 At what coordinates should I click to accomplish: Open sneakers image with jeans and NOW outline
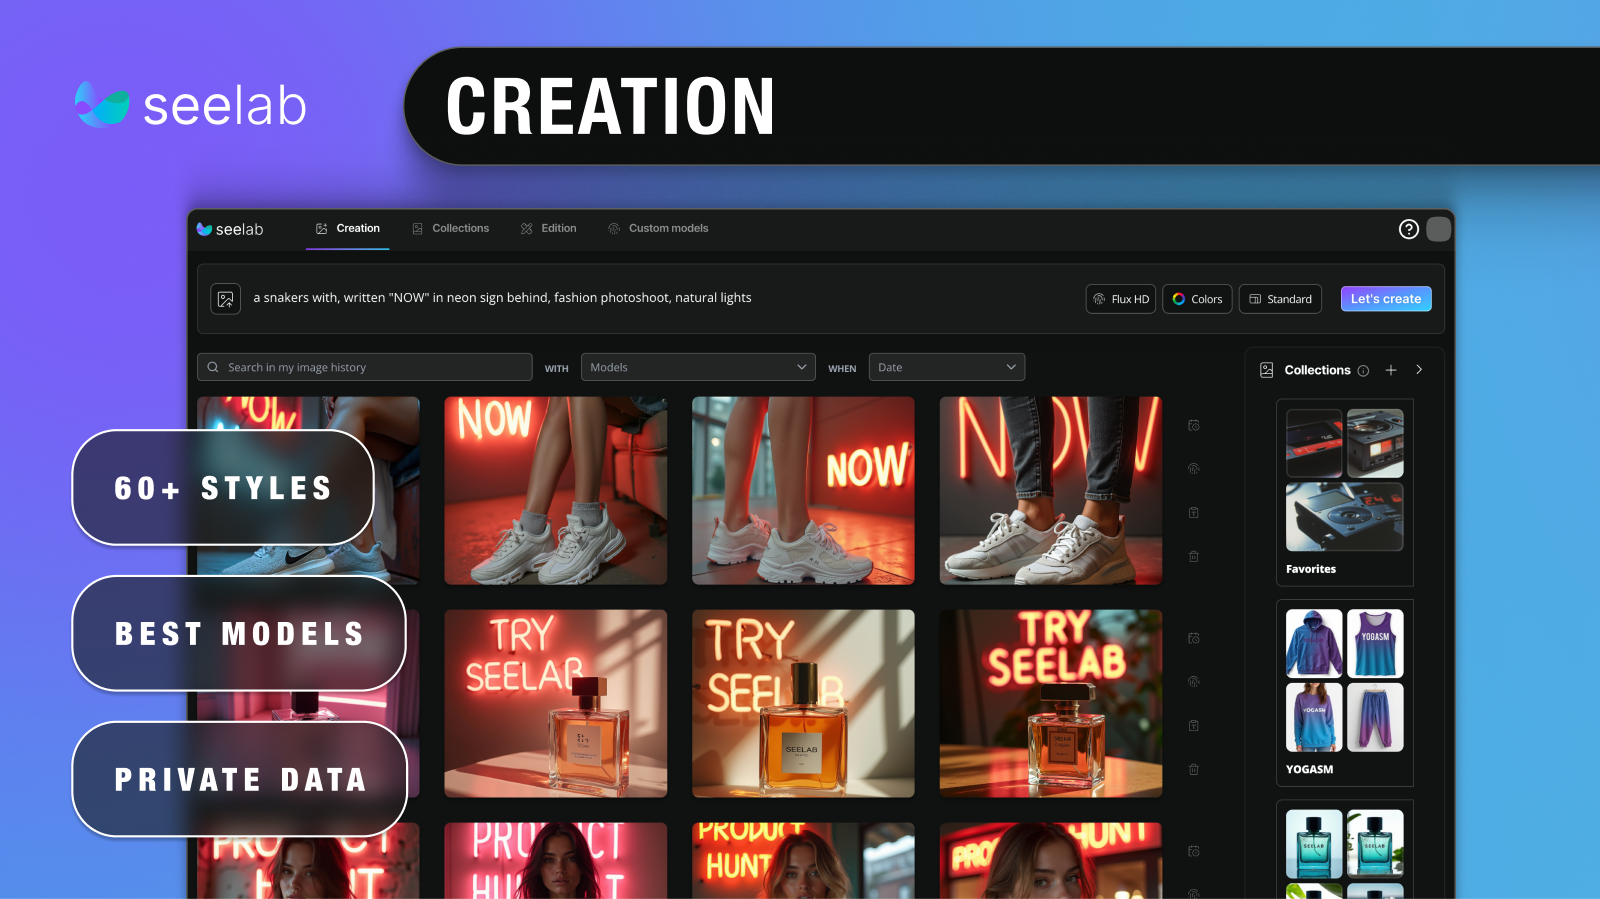(1051, 491)
